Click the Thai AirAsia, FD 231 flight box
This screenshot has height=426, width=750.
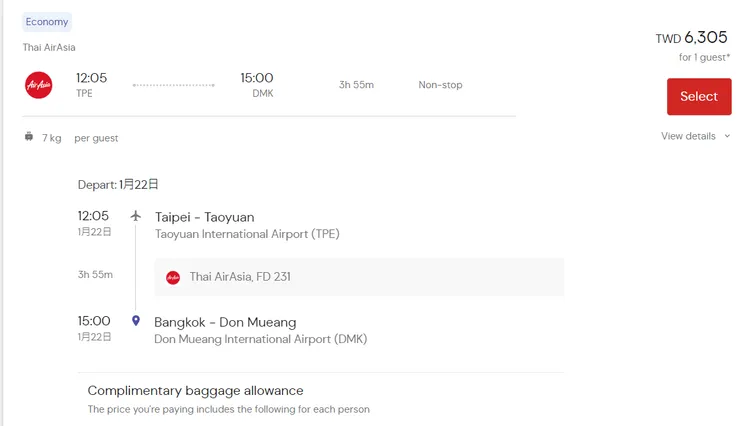(x=359, y=277)
